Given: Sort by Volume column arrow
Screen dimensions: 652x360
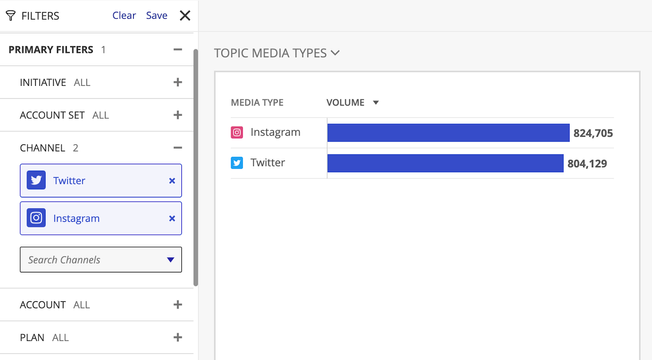Looking at the screenshot, I should (376, 103).
